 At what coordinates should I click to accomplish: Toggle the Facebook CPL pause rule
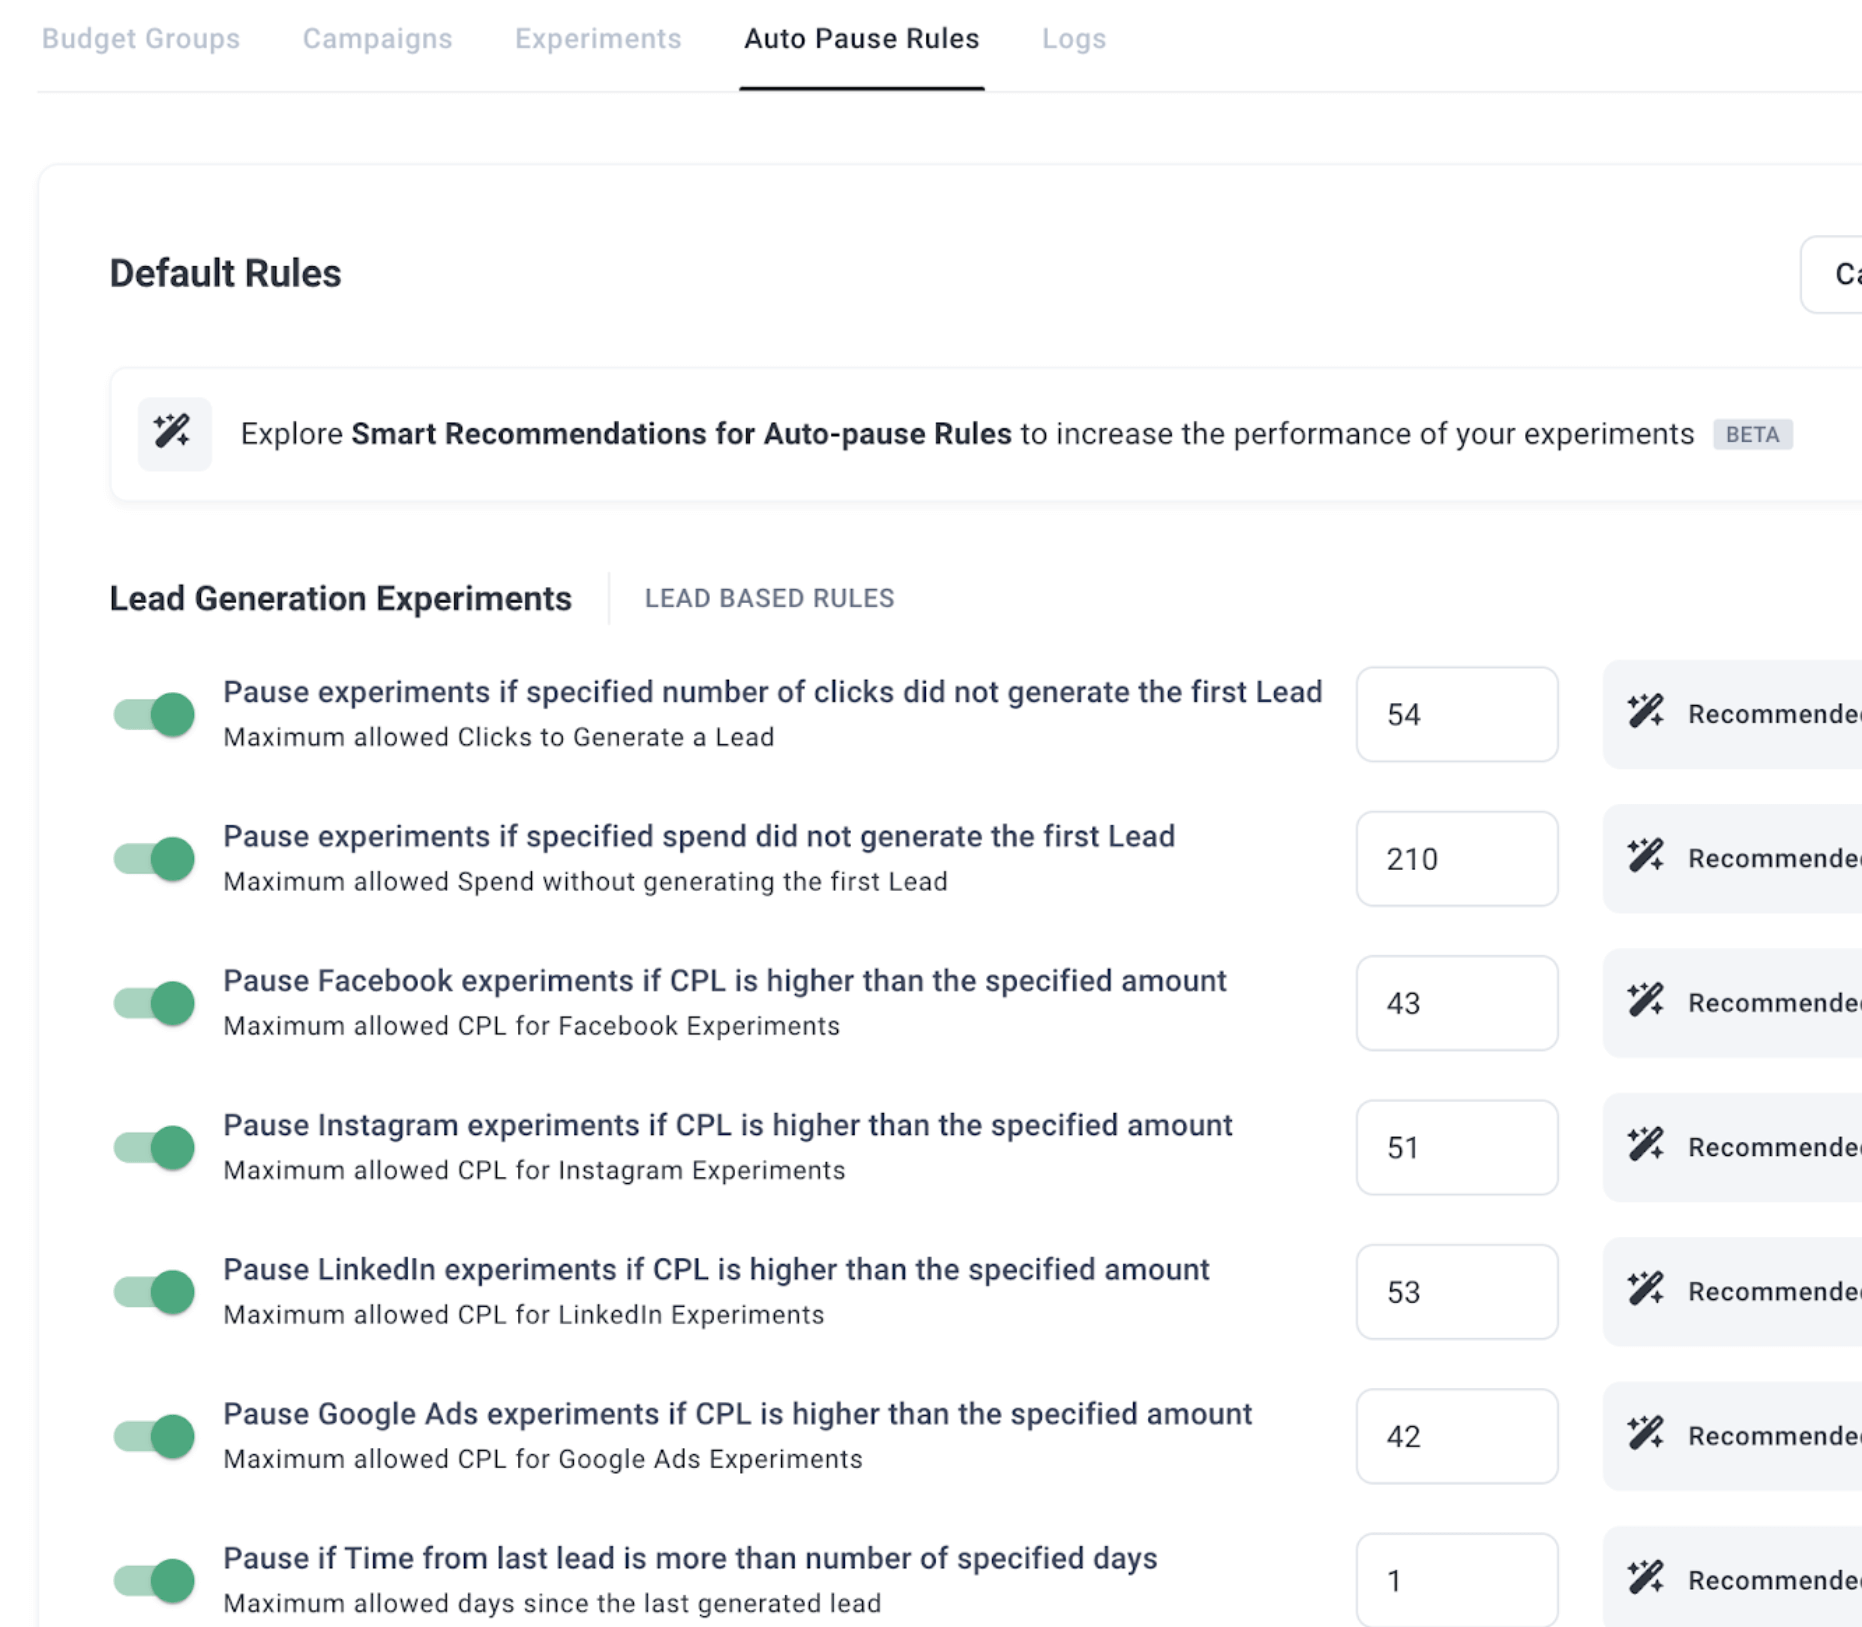click(154, 1003)
